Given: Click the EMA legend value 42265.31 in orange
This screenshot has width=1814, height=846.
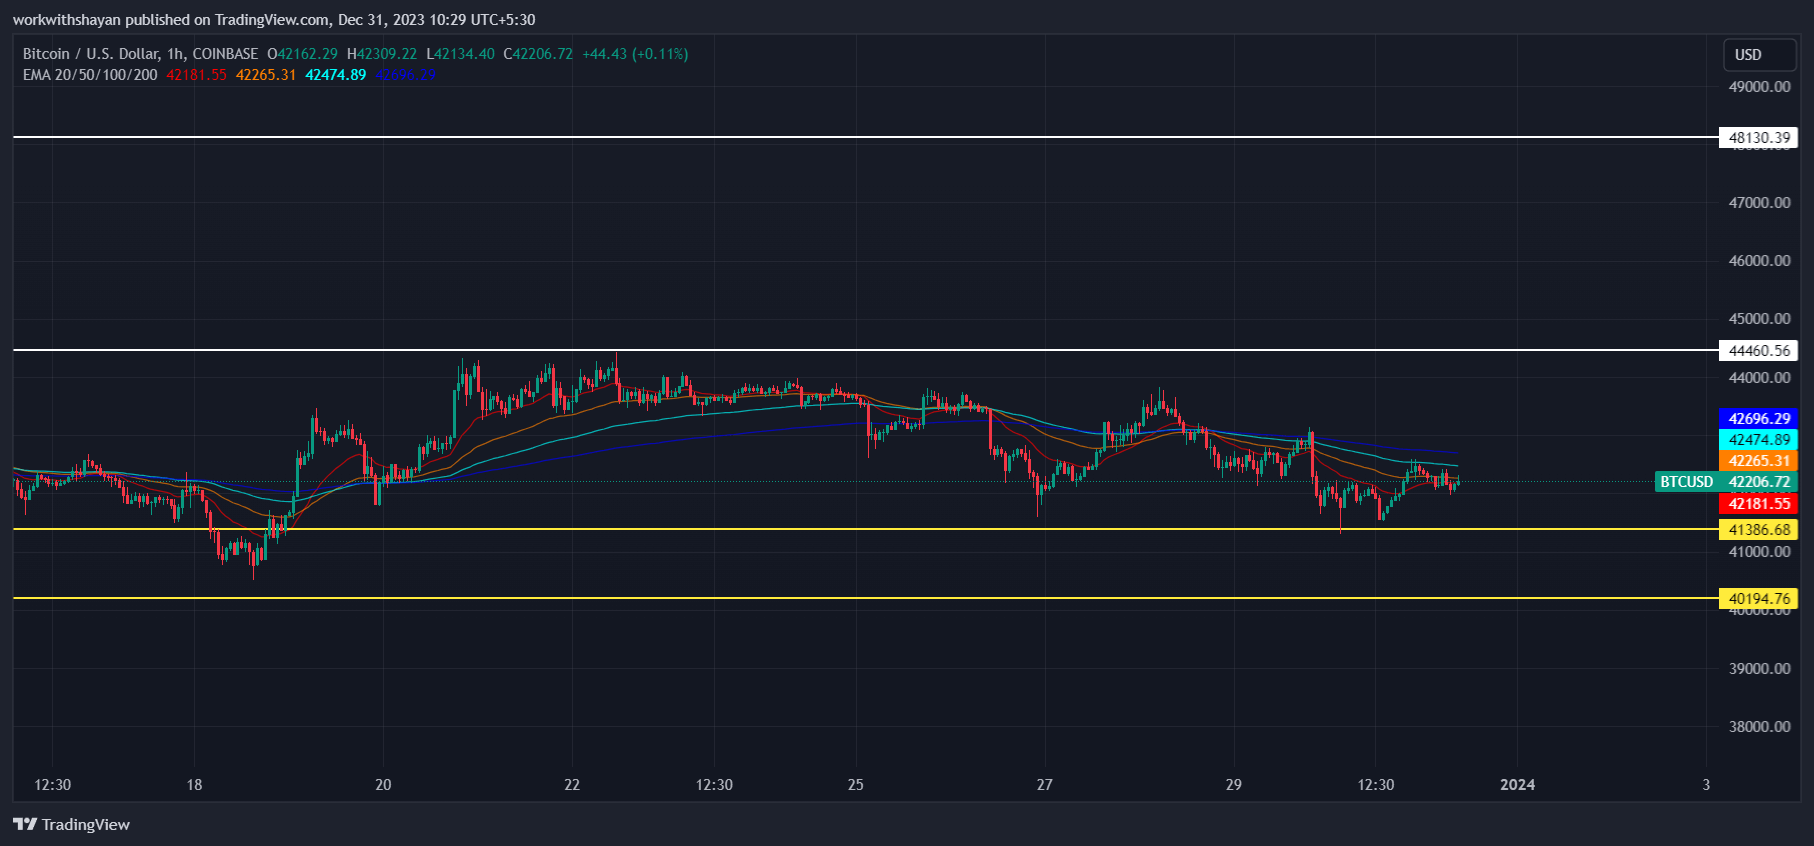Looking at the screenshot, I should point(266,75).
